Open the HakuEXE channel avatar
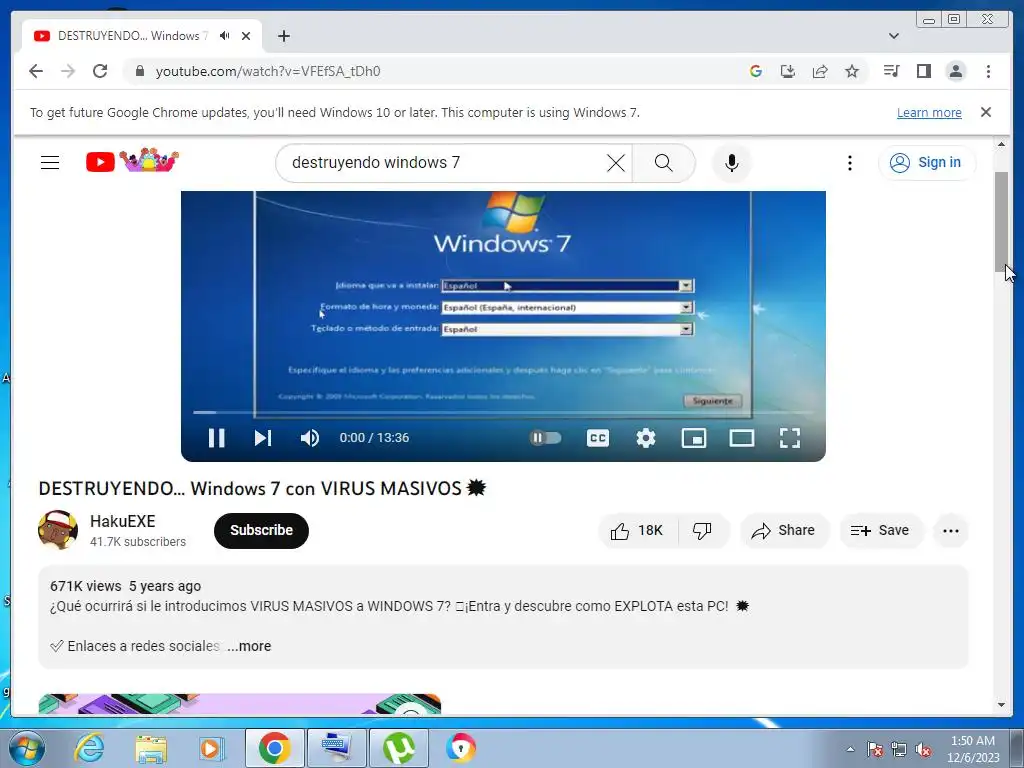Viewport: 1024px width, 768px height. (58, 530)
